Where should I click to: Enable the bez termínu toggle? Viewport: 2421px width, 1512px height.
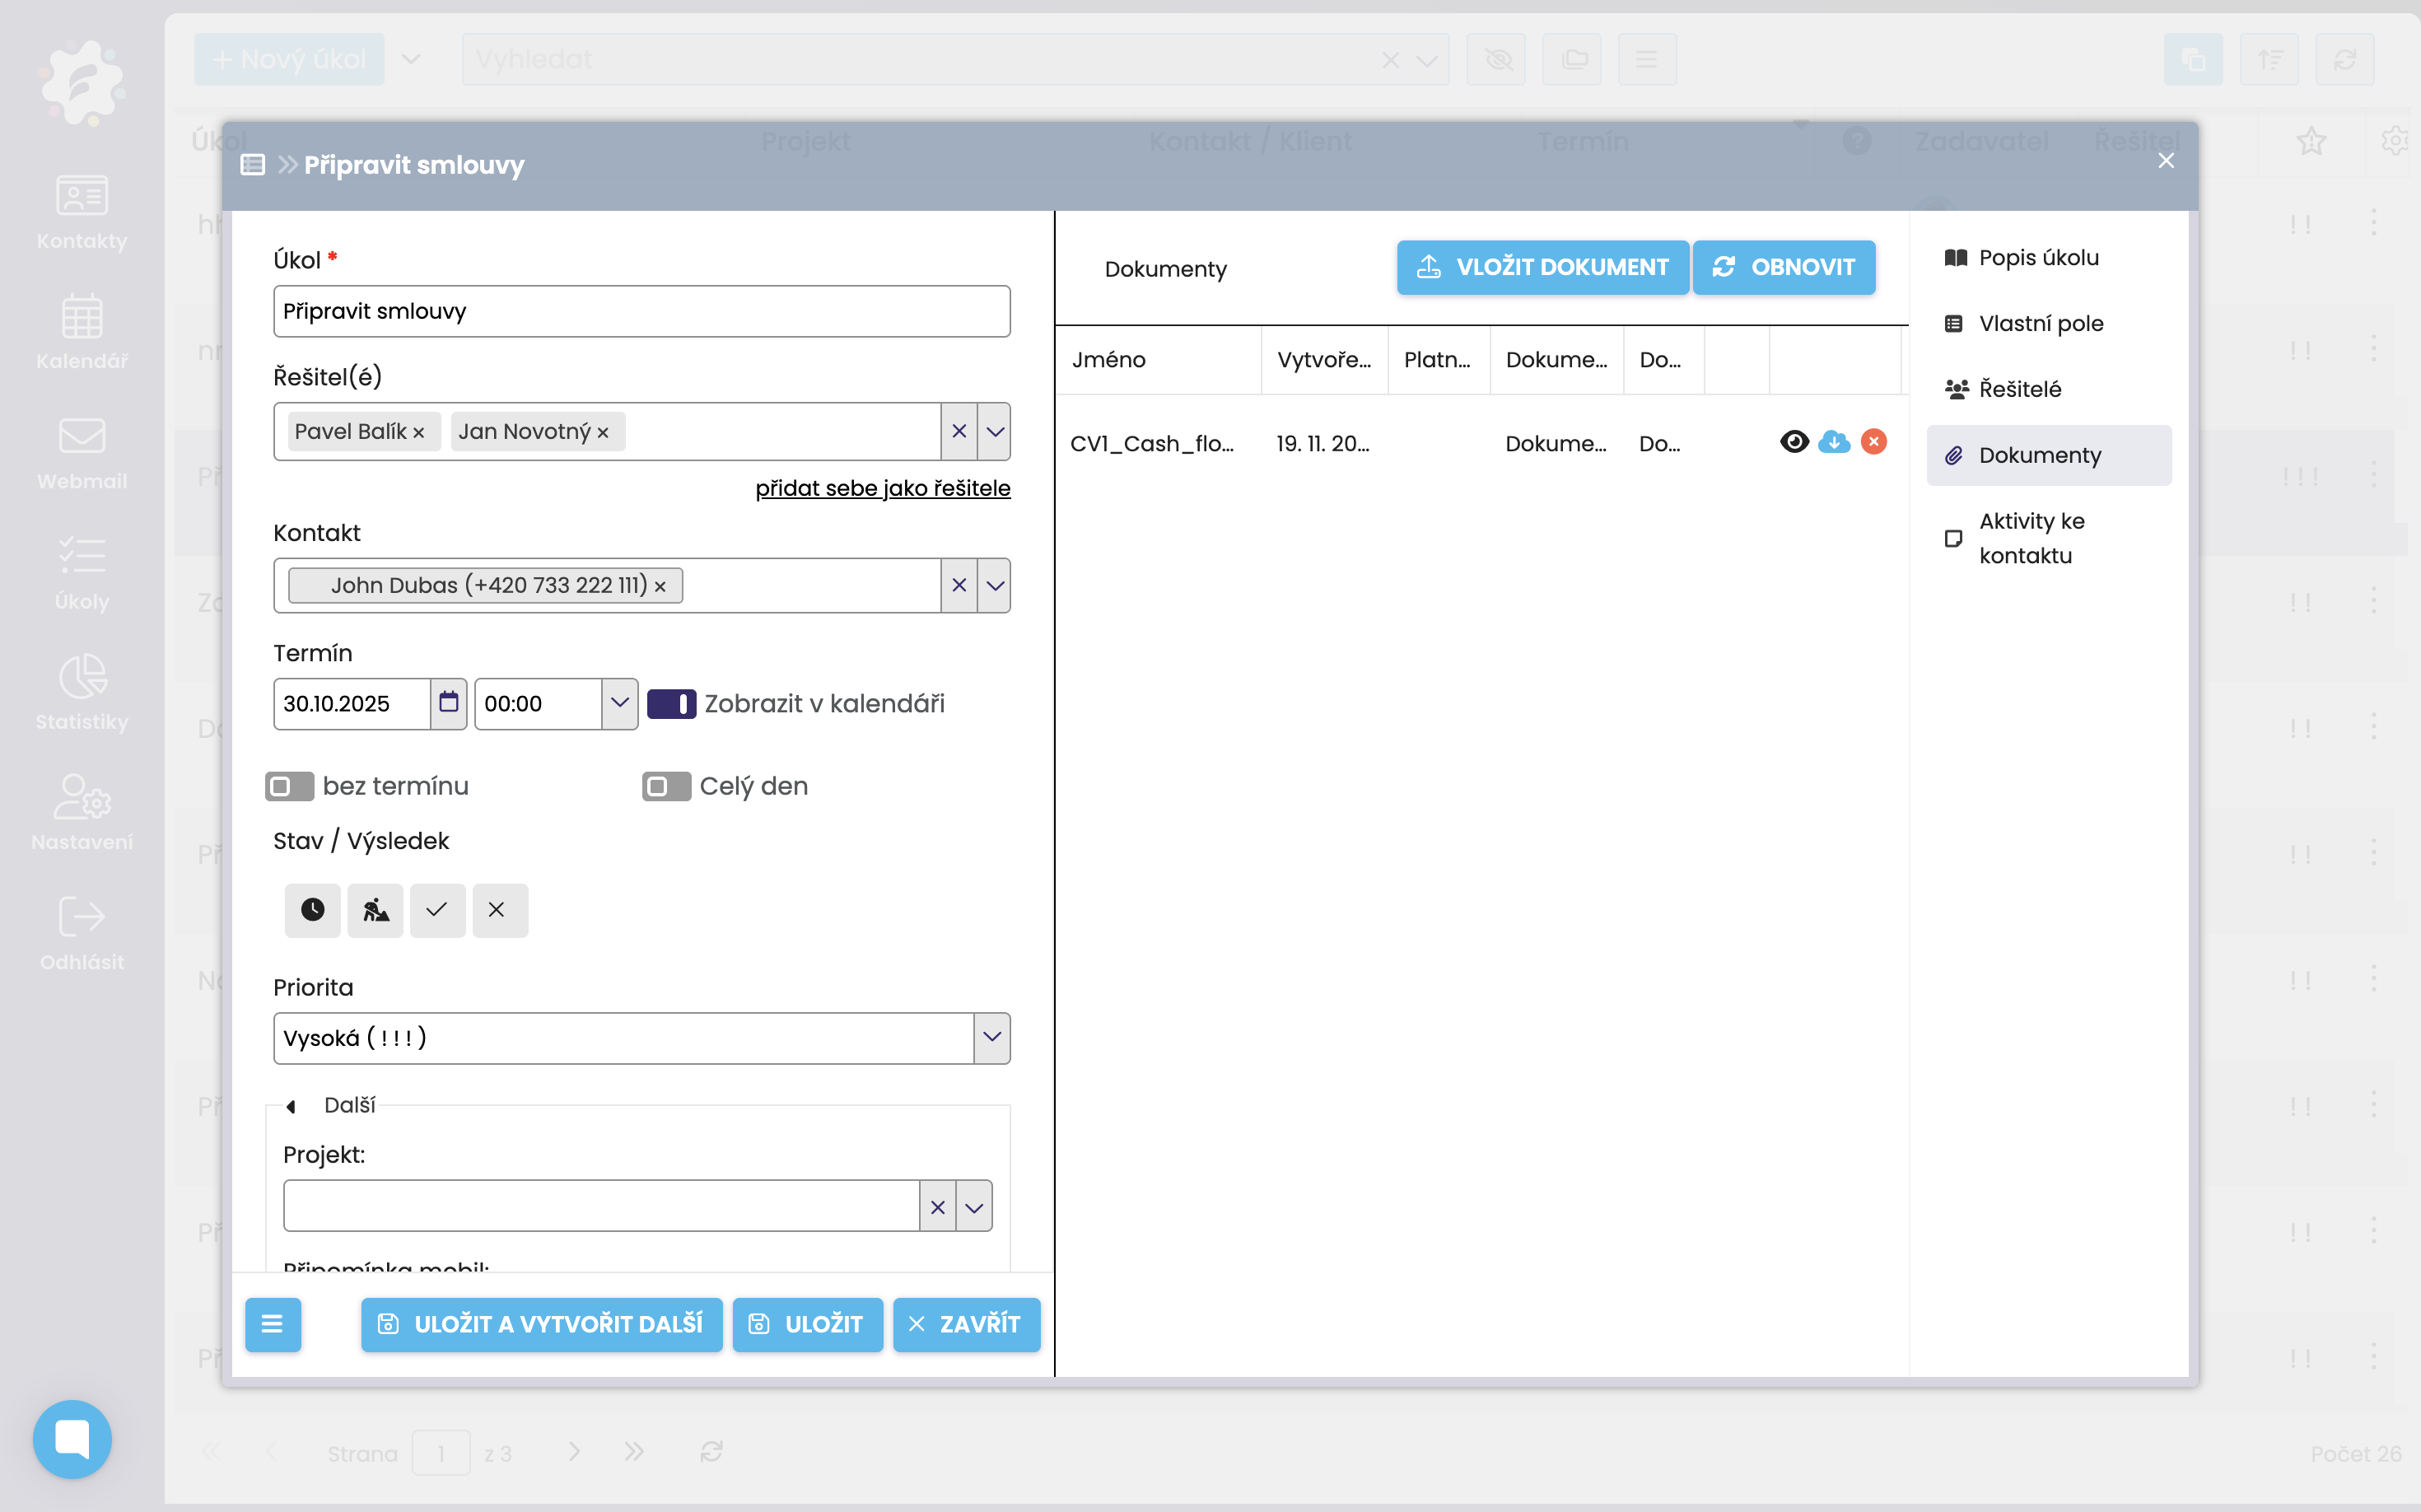coord(289,787)
